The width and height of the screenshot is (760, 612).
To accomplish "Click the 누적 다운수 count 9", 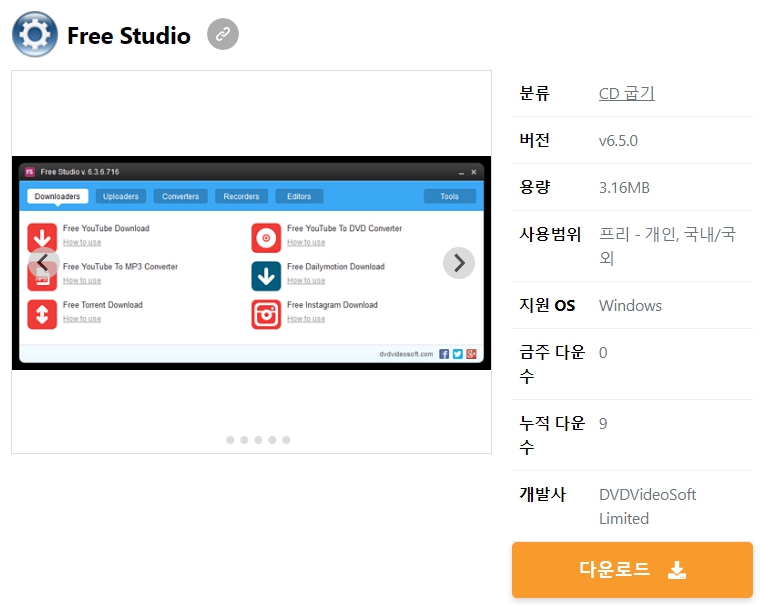I will (603, 424).
